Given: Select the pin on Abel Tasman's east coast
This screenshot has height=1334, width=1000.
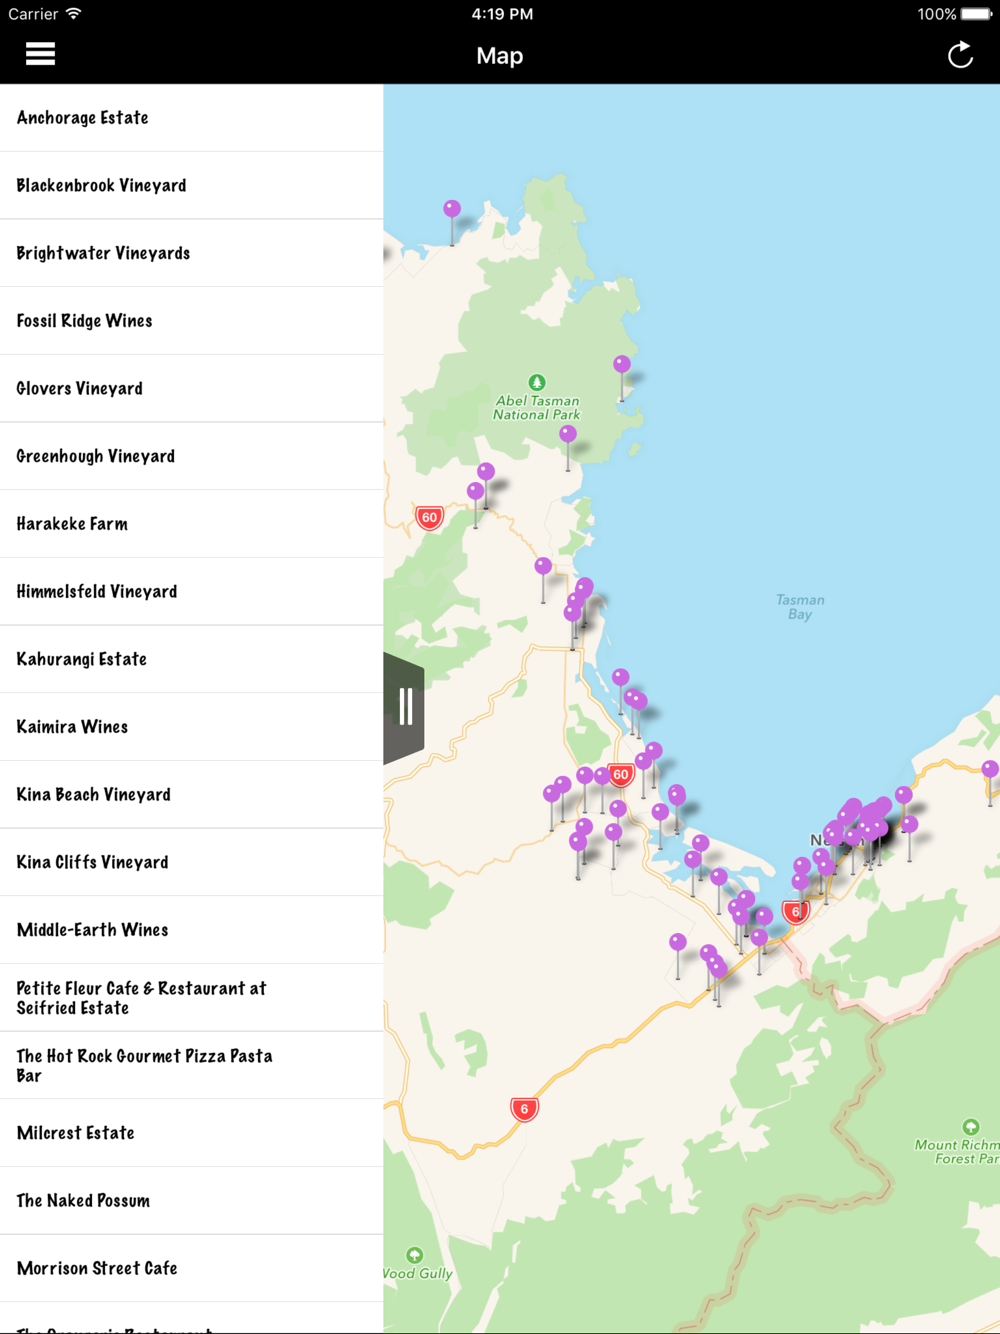Looking at the screenshot, I should point(622,364).
